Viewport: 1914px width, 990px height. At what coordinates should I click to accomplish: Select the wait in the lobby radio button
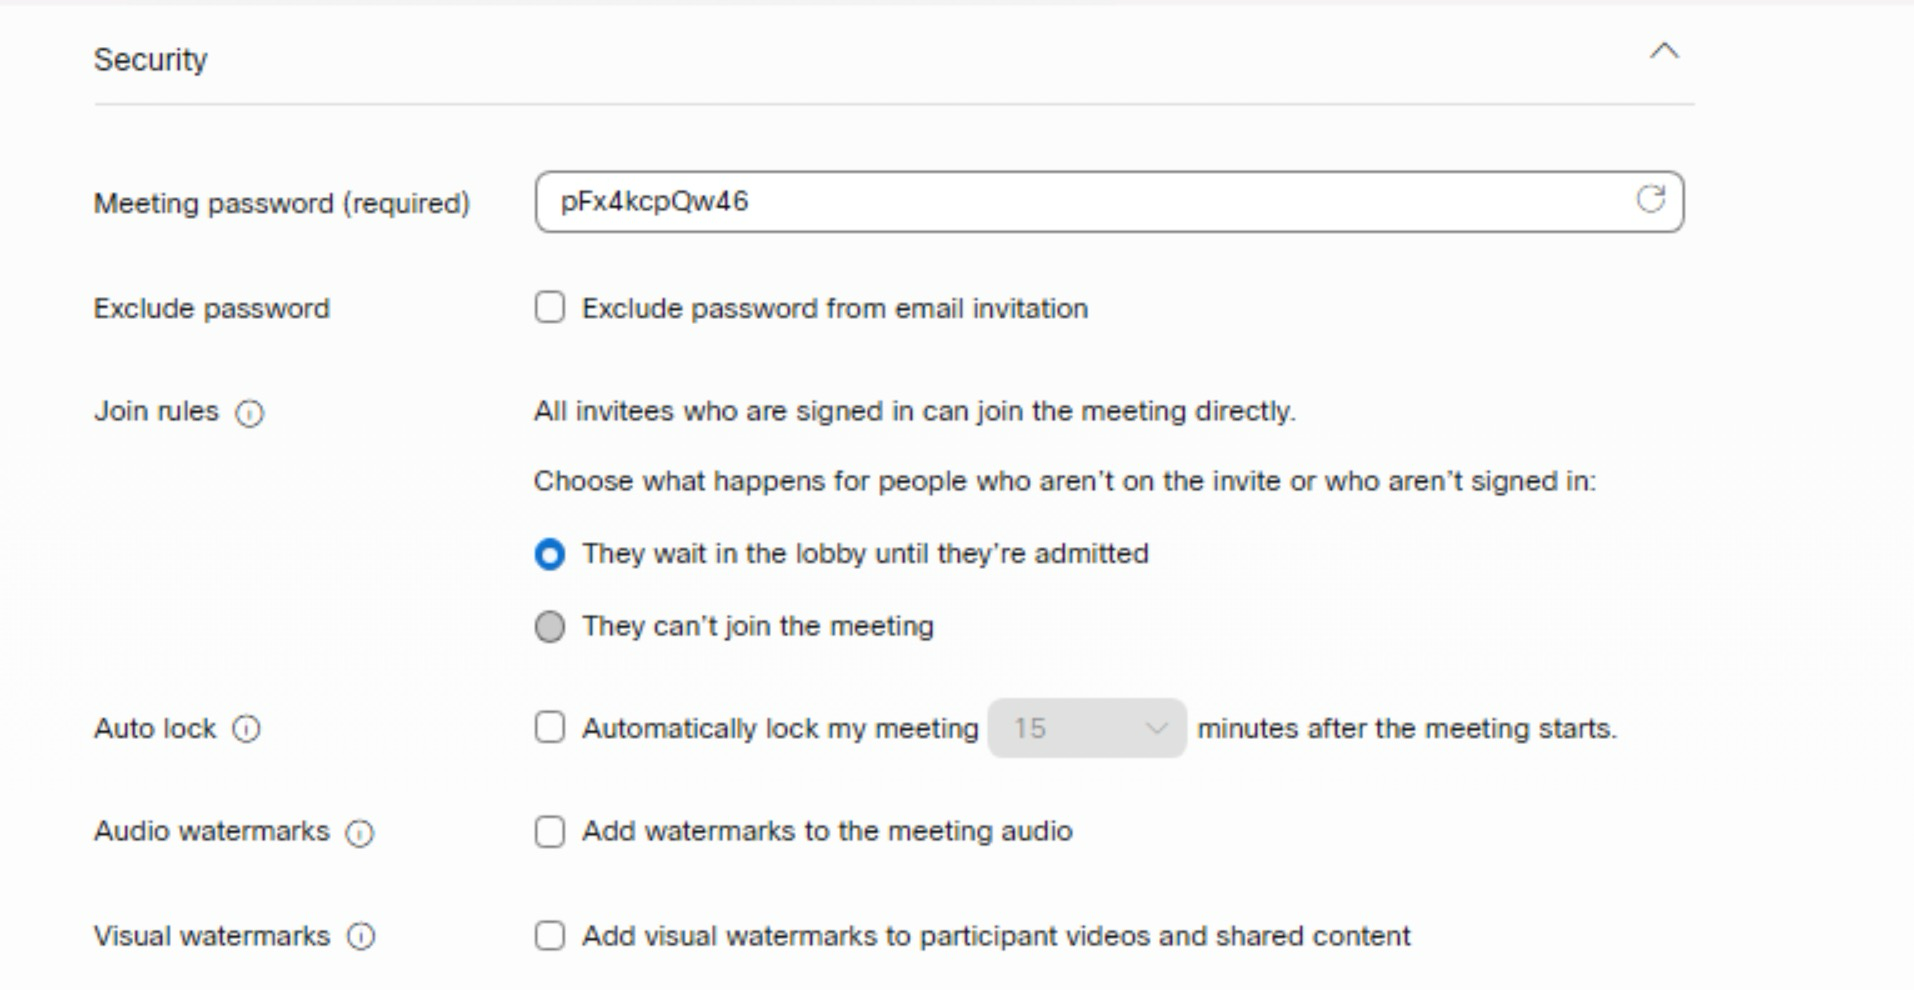pyautogui.click(x=549, y=554)
